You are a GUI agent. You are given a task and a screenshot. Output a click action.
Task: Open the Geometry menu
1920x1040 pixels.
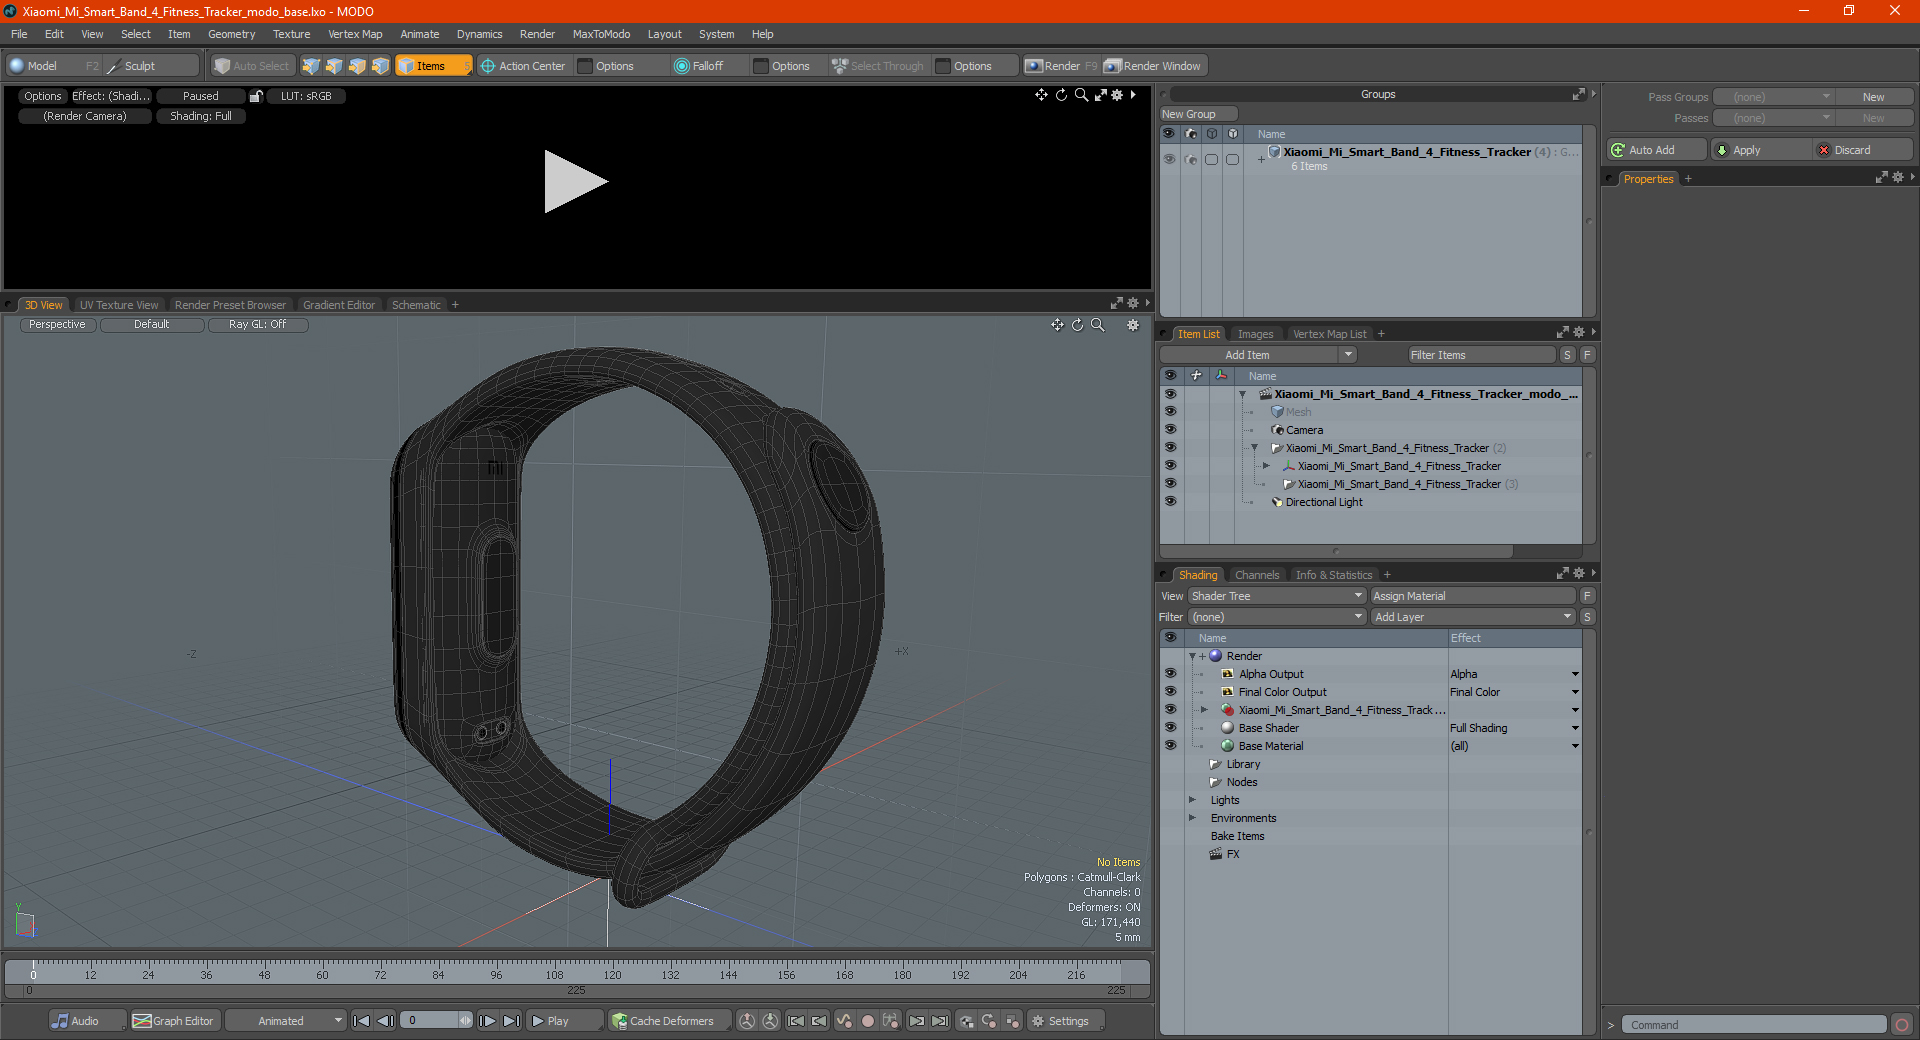click(x=231, y=34)
